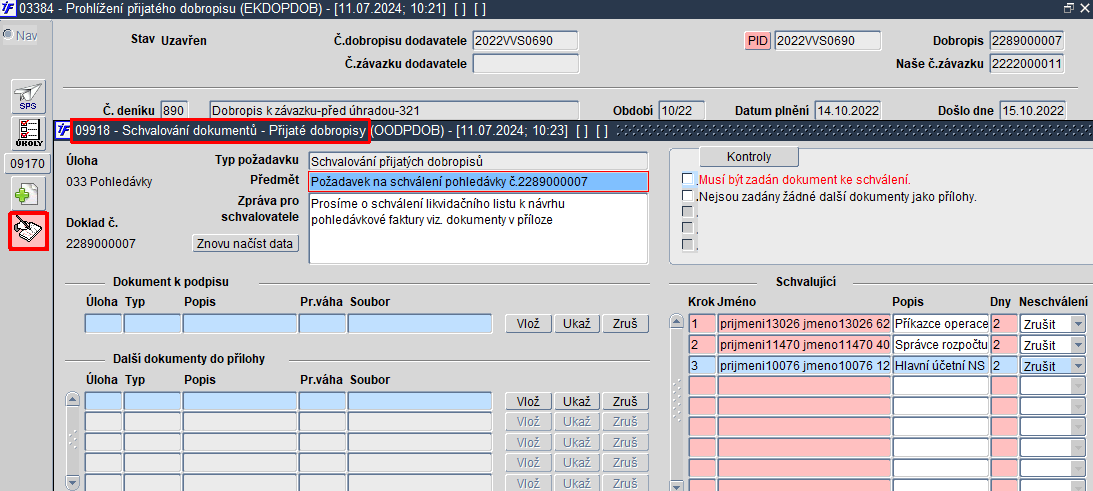Click enabled Vlož in Další dokumenty do přílohy
1093x491 pixels.
(529, 402)
